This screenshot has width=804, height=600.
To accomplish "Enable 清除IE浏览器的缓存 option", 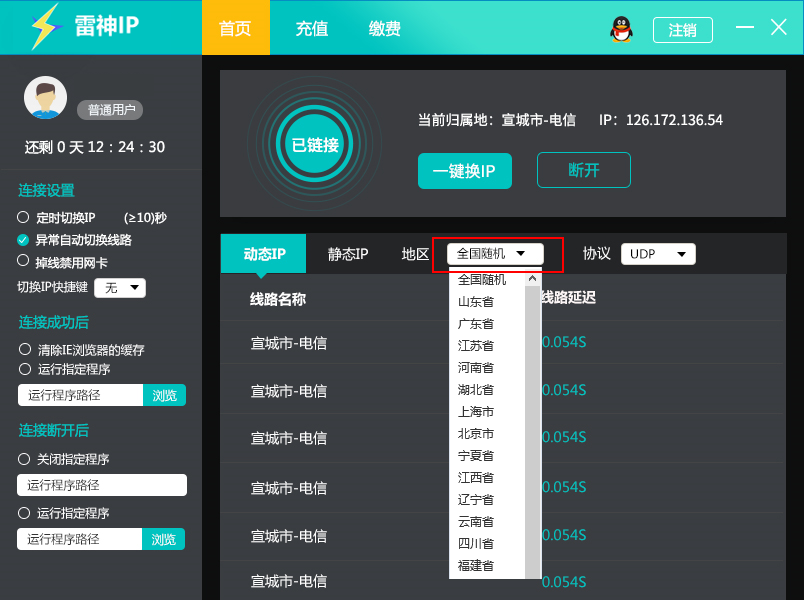I will [25, 349].
